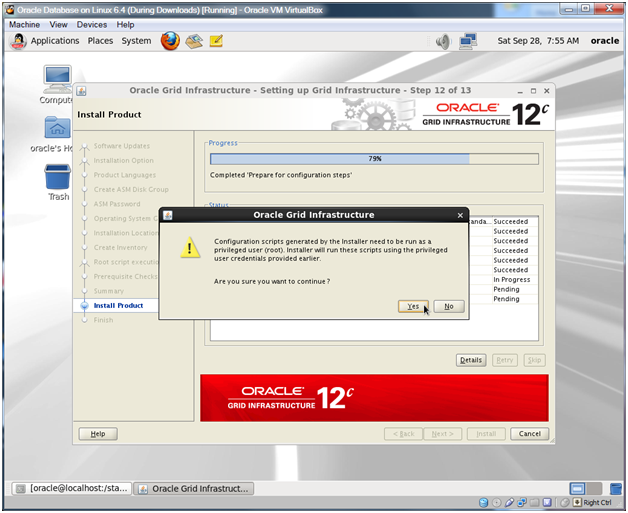
Task: Click the mail launcher icon beside Firefox
Action: (x=194, y=41)
